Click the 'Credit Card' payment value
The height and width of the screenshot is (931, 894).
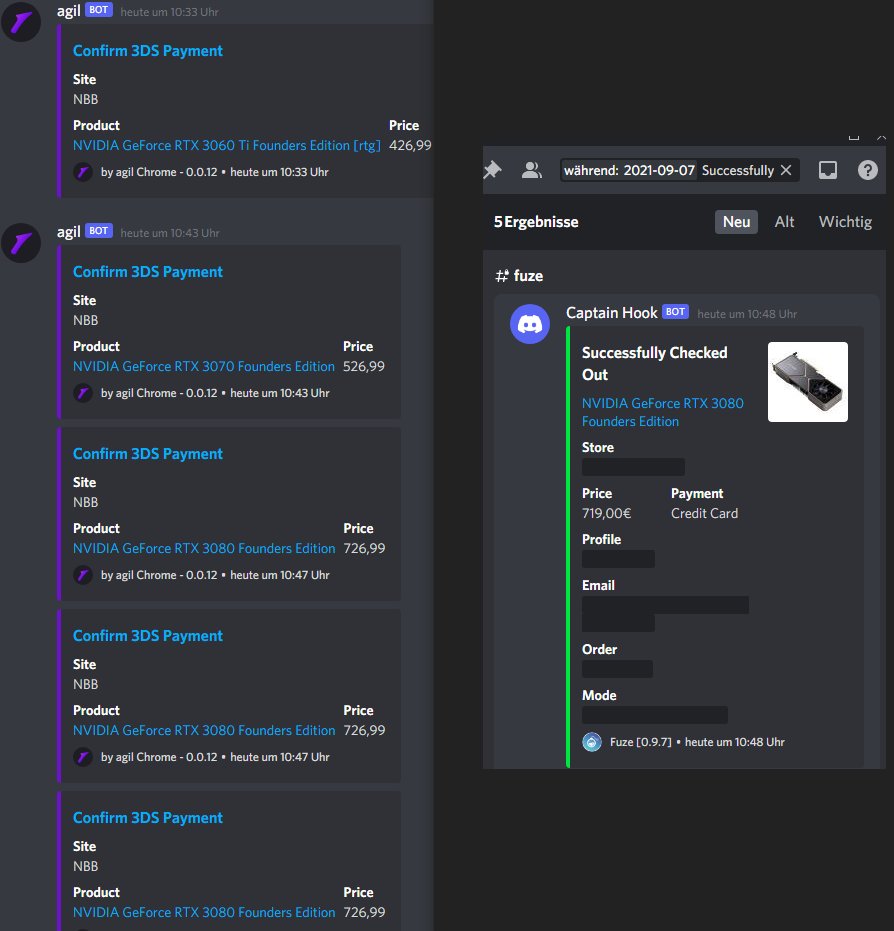click(x=705, y=514)
